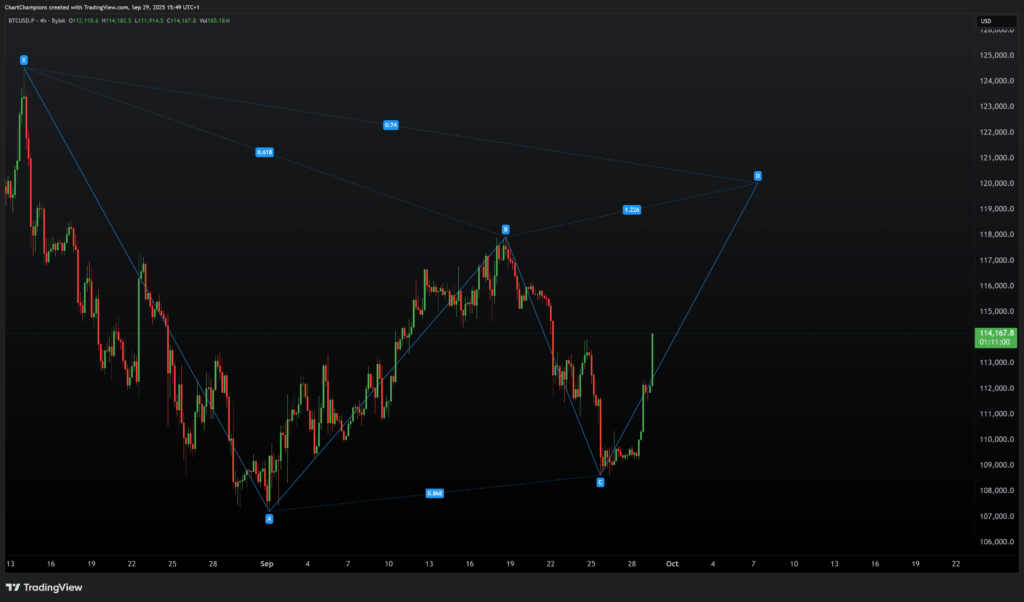Click the current price label 114,167.8
1024x602 pixels.
coord(998,333)
